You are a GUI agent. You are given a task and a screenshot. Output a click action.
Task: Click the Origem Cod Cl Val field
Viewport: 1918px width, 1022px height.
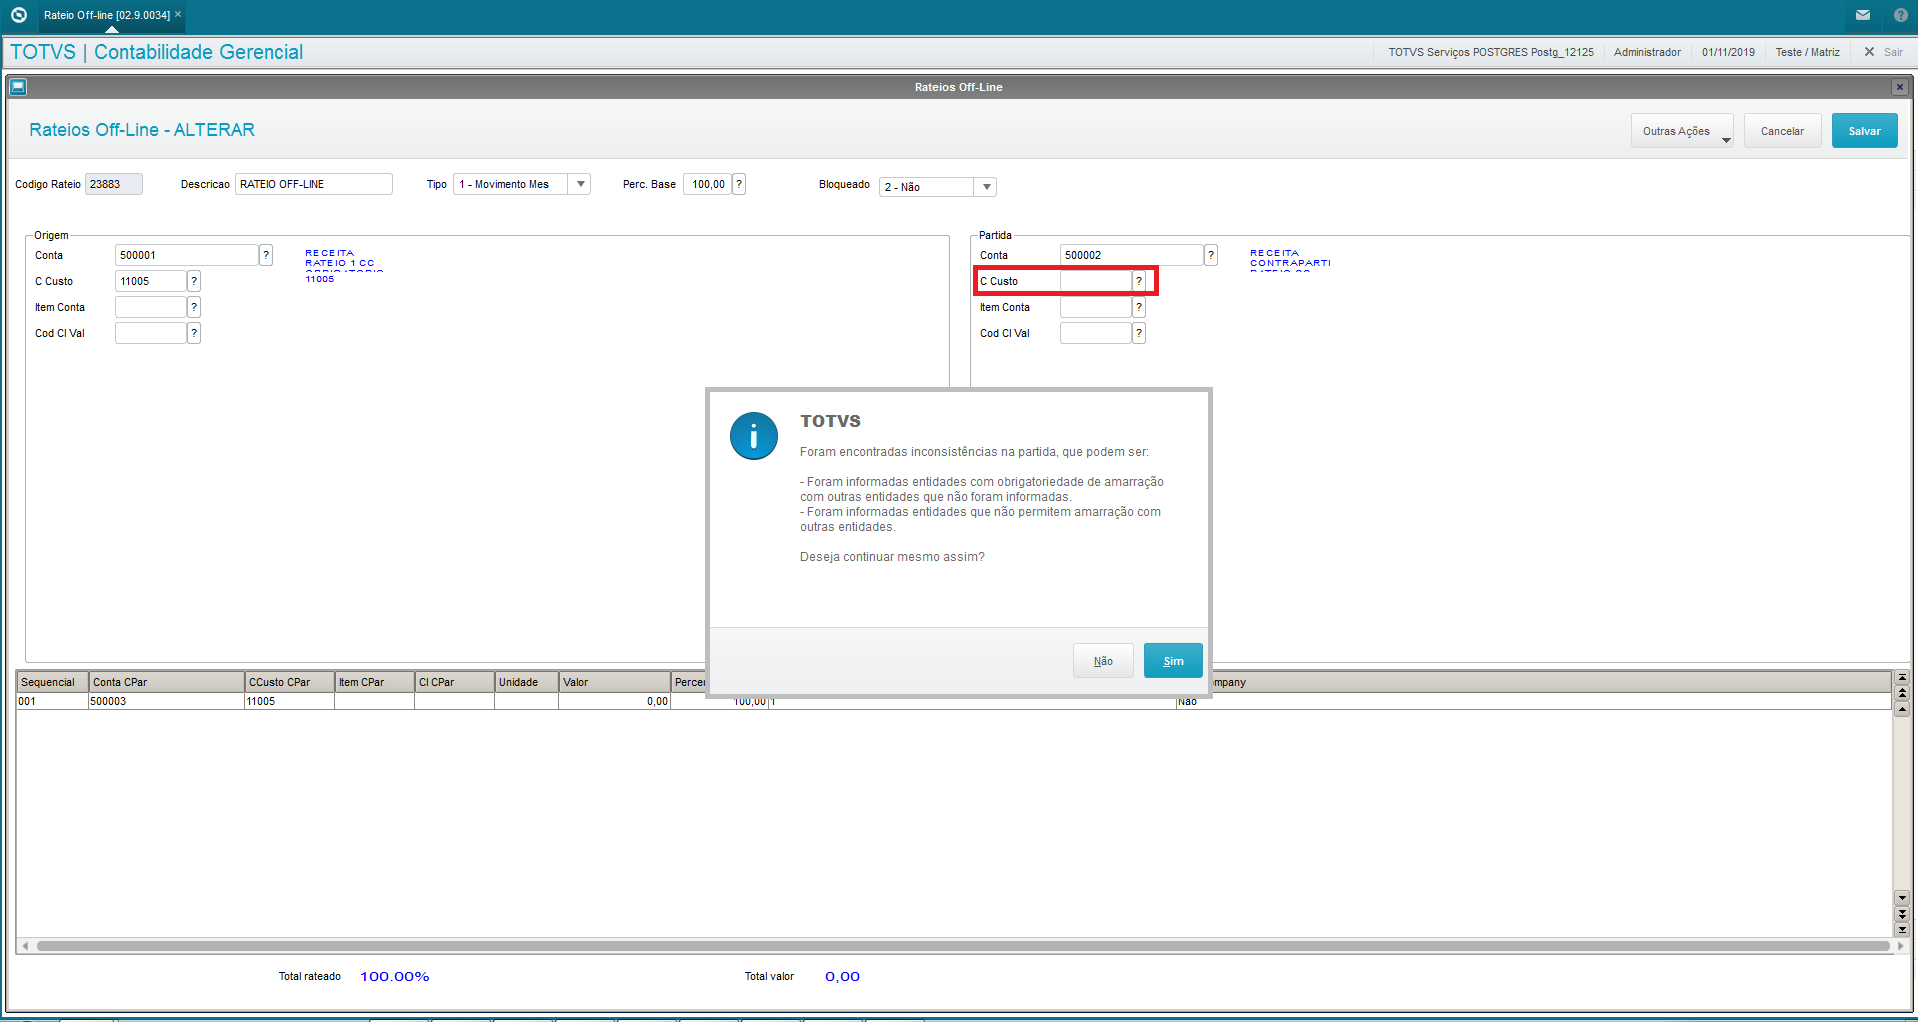(x=151, y=333)
